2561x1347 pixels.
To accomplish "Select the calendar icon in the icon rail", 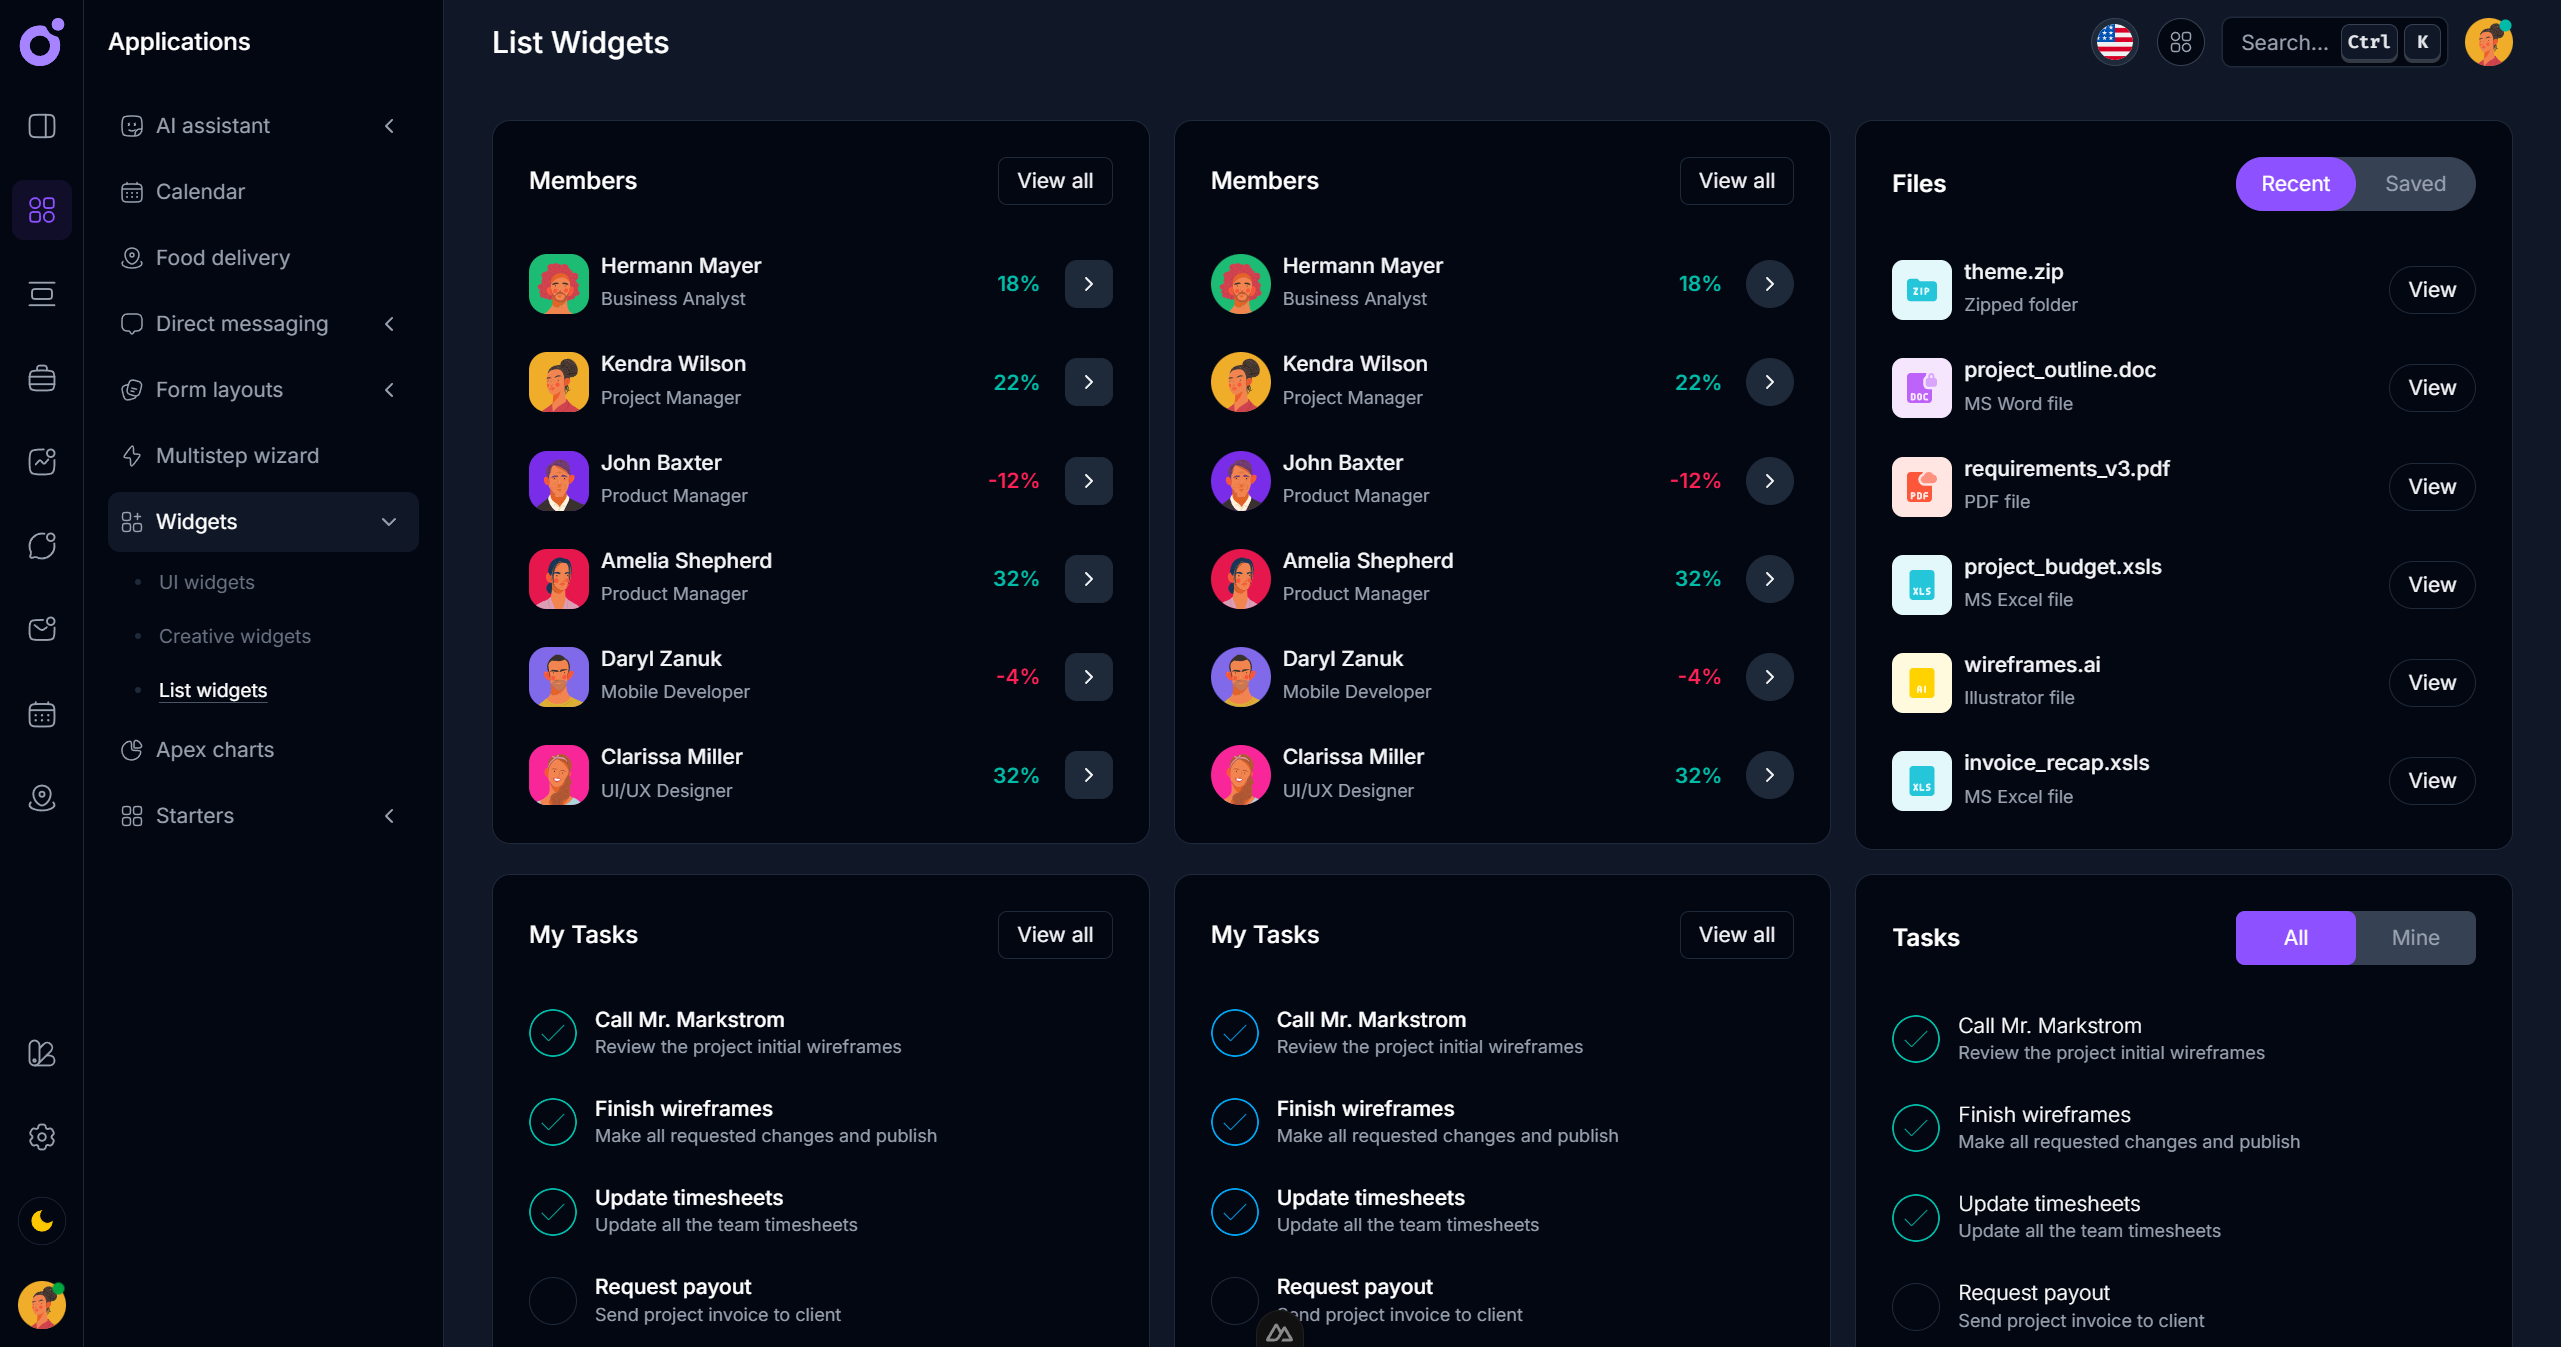I will click(42, 714).
